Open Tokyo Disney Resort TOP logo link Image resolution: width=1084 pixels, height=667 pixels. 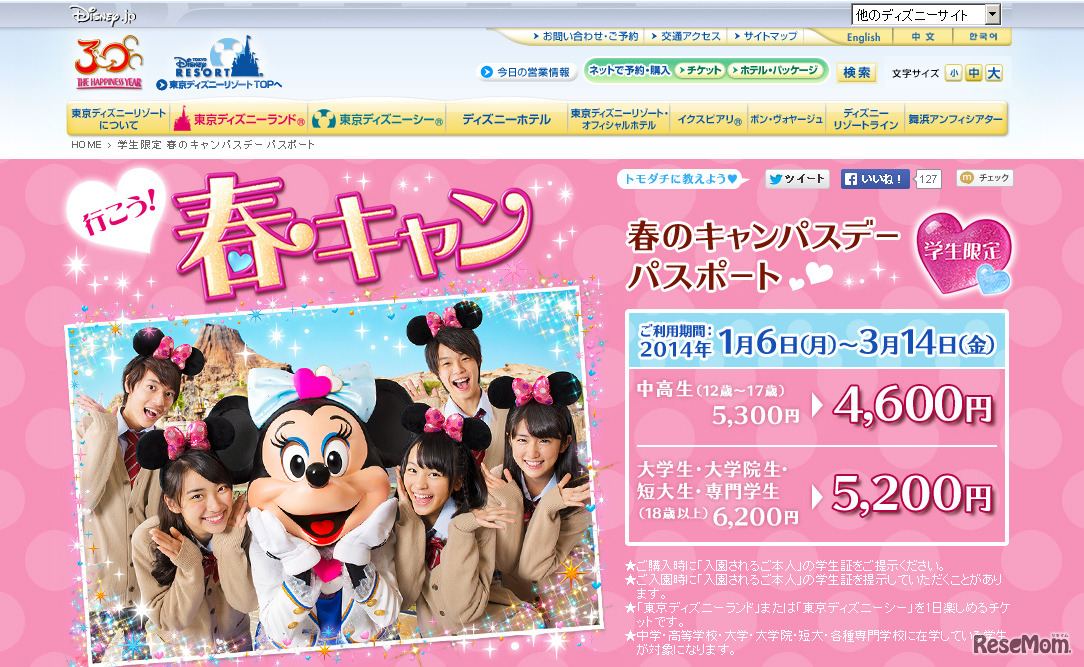click(219, 64)
